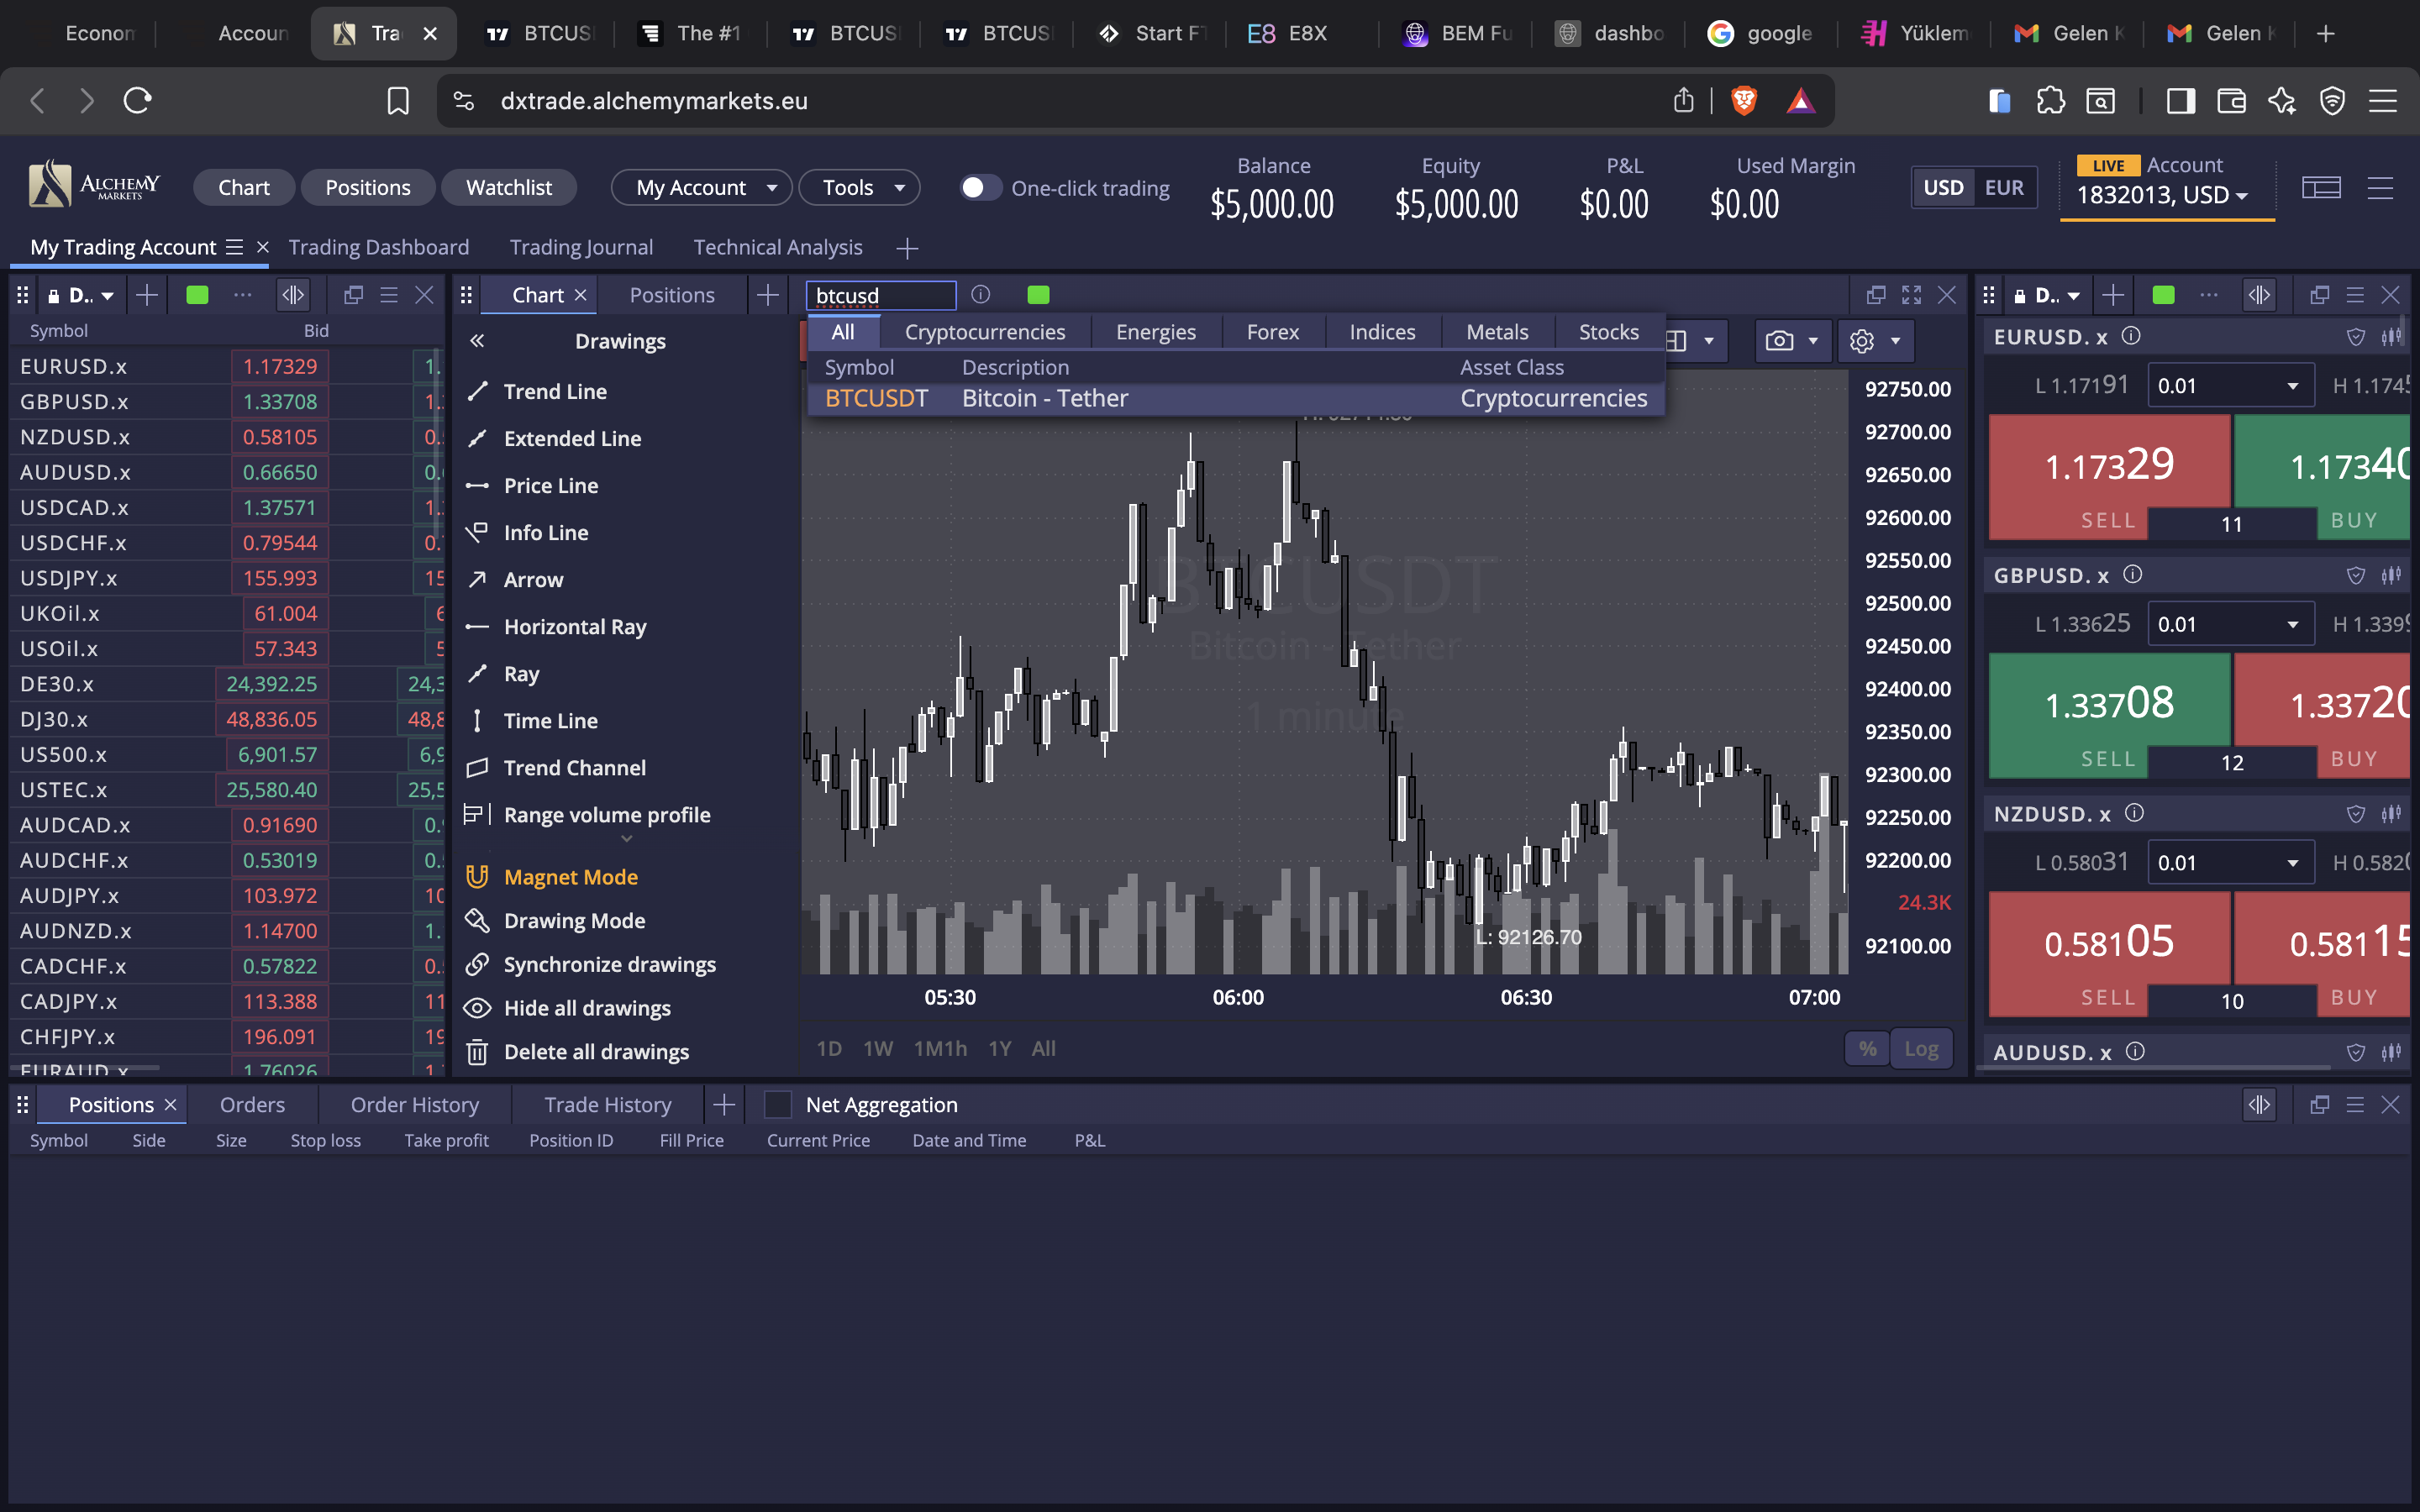Click the info icon beside symbol search
Viewport: 2420px width, 1512px height.
pyautogui.click(x=981, y=295)
